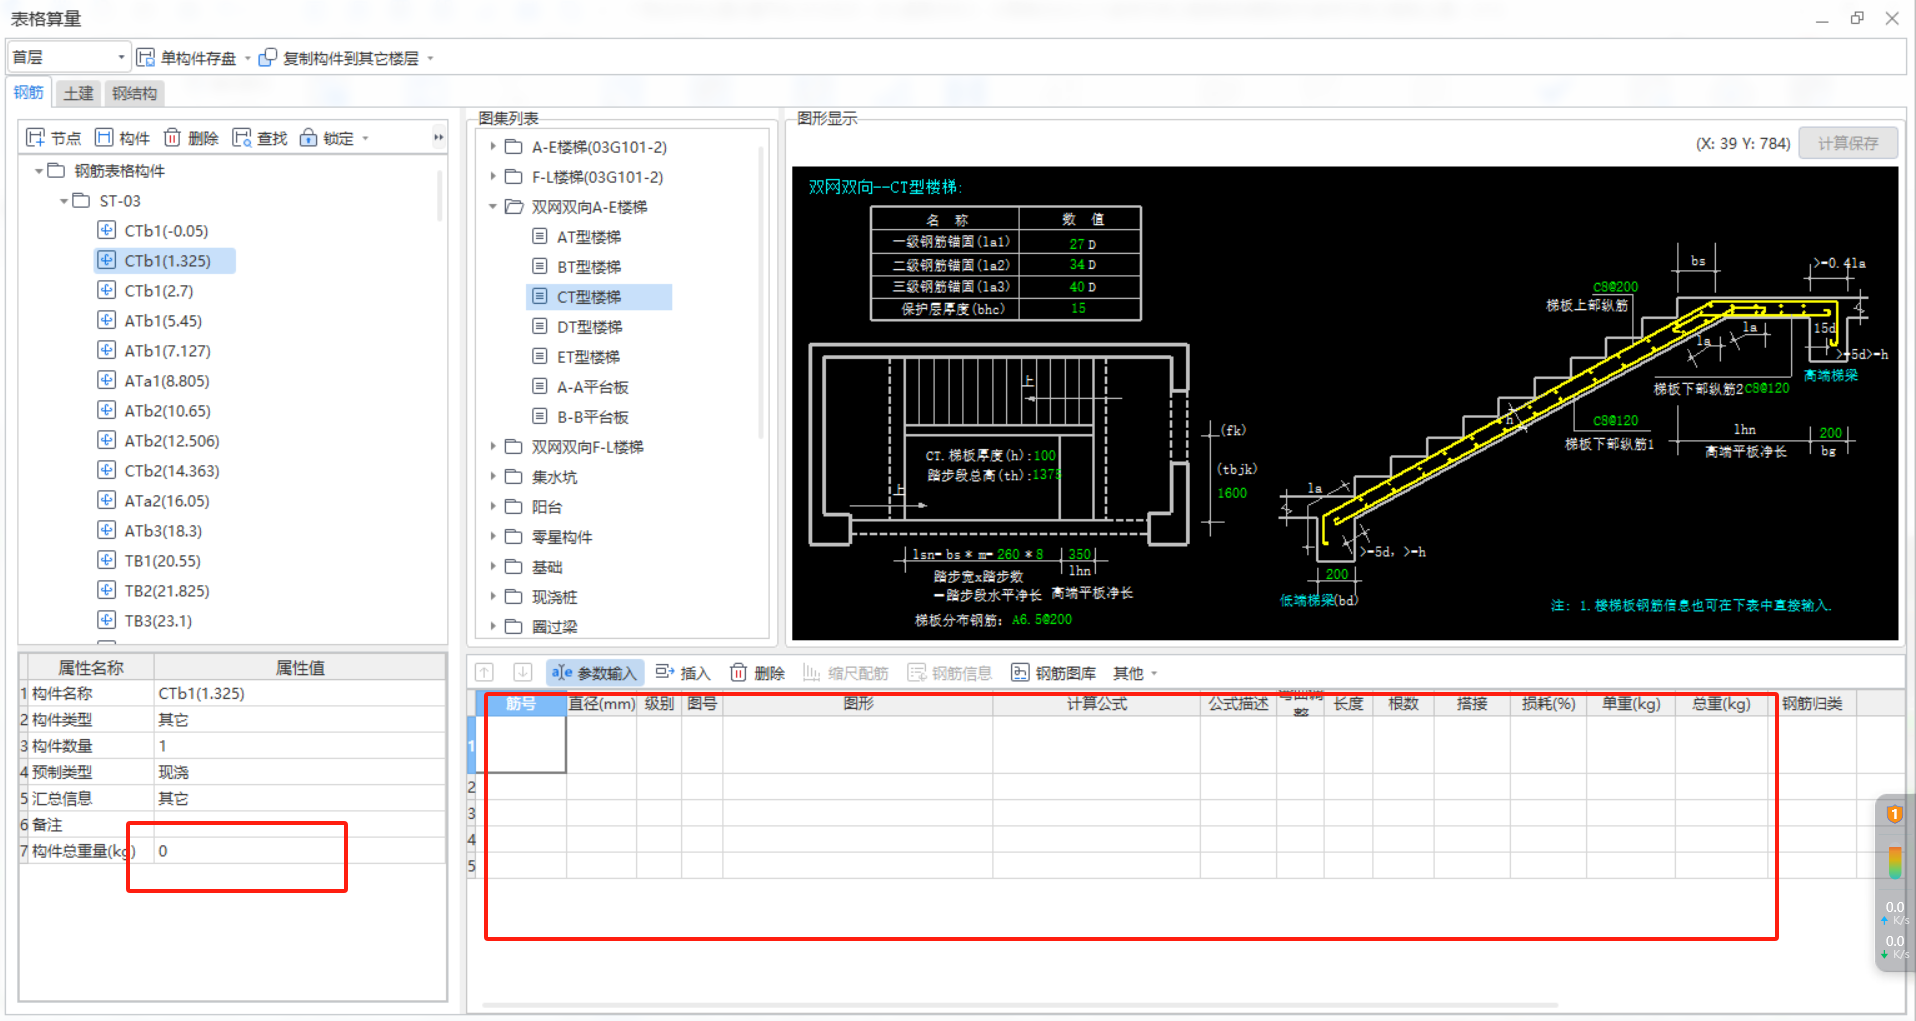Switch to the 钢结构 tab
The width and height of the screenshot is (1916, 1021).
tap(134, 93)
